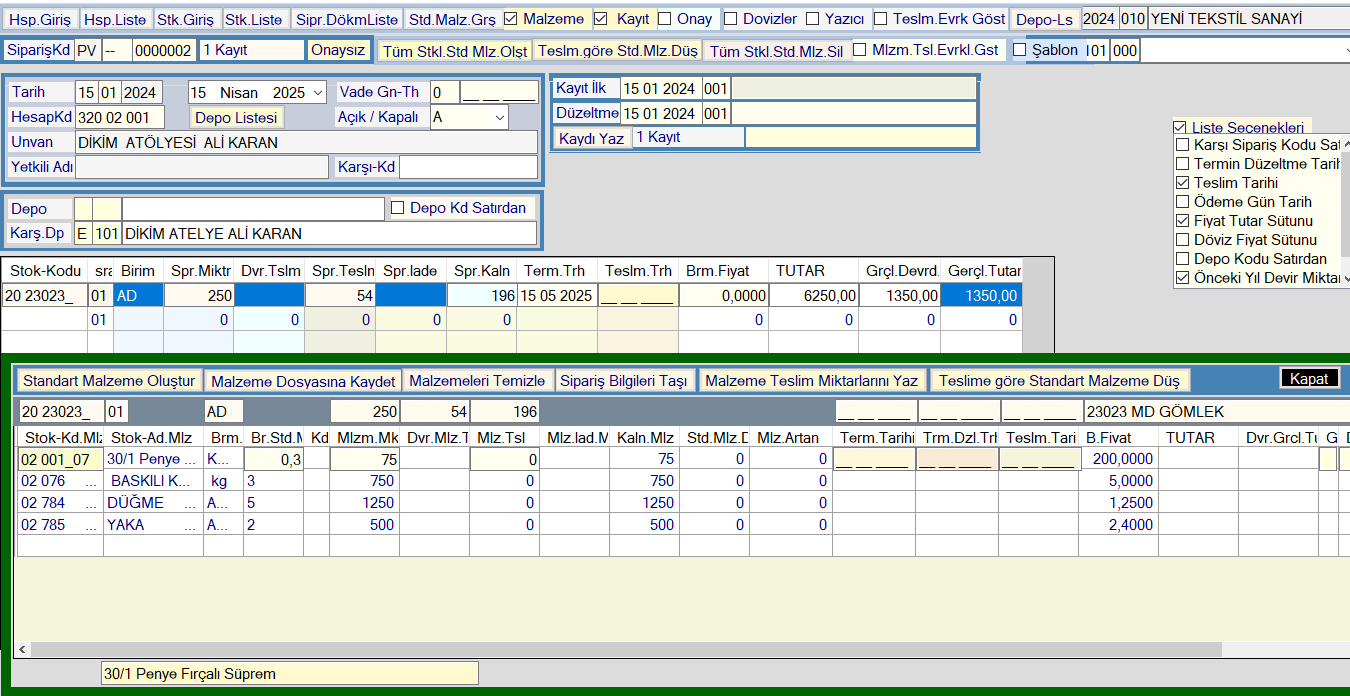Select the DÜĞME material row

click(x=154, y=503)
